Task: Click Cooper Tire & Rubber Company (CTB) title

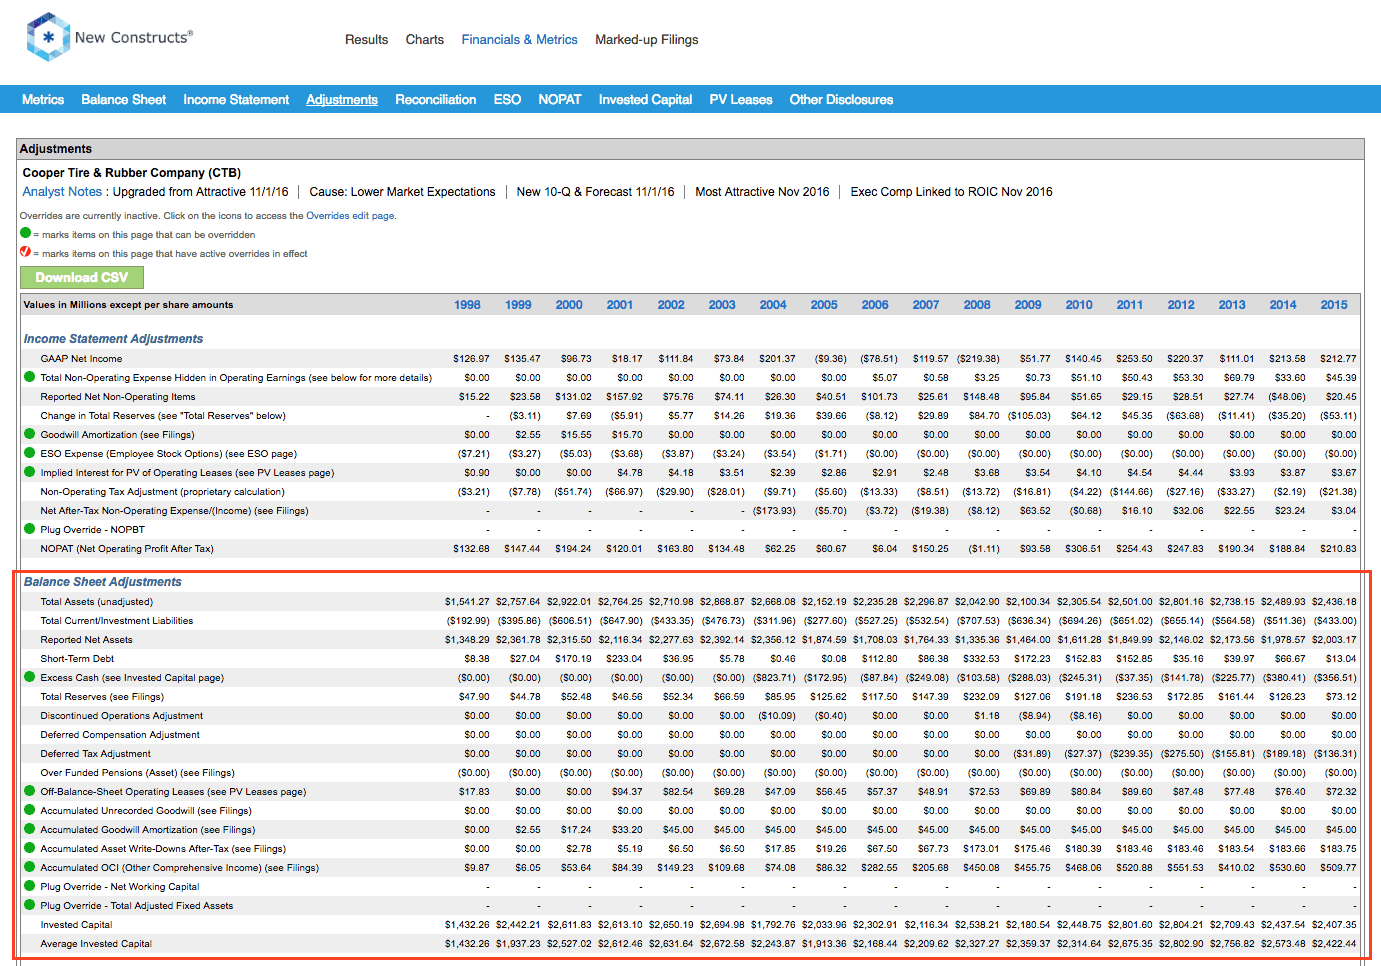Action: pyautogui.click(x=132, y=173)
